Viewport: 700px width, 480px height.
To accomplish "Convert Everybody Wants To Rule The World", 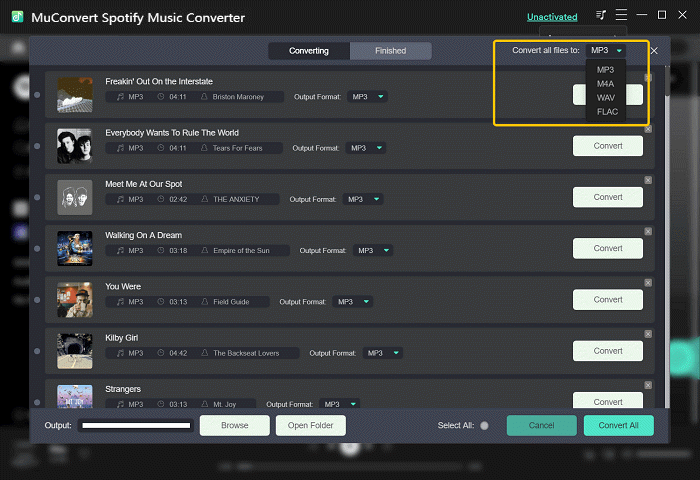I will coord(608,146).
